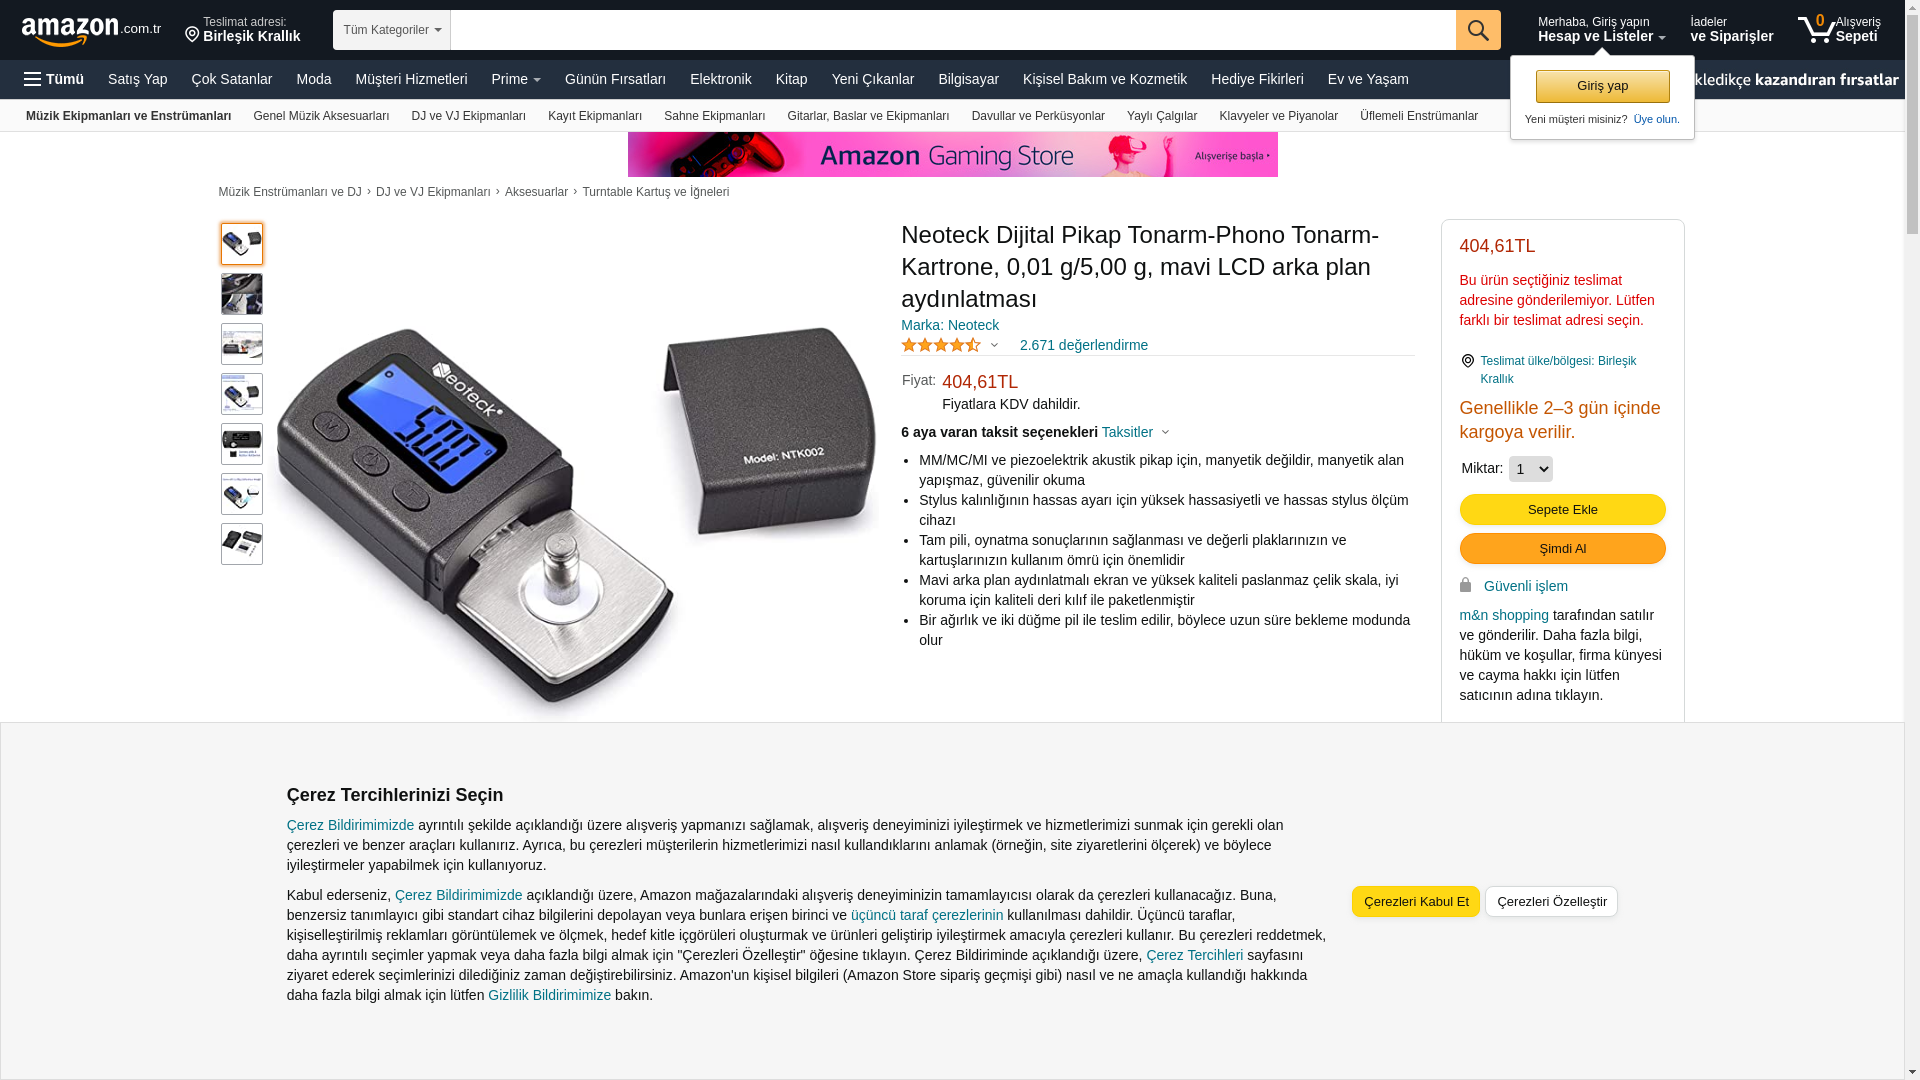
Task: Select the Bilgisayar navigation item
Action: coord(968,79)
